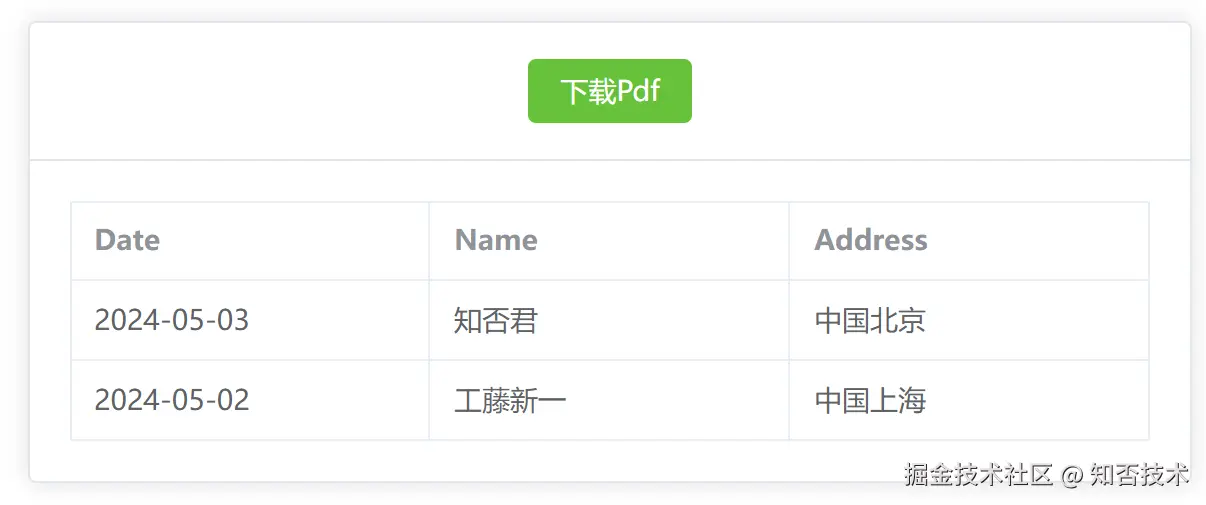Click empty card header left of 下载Pdf

coord(280,91)
